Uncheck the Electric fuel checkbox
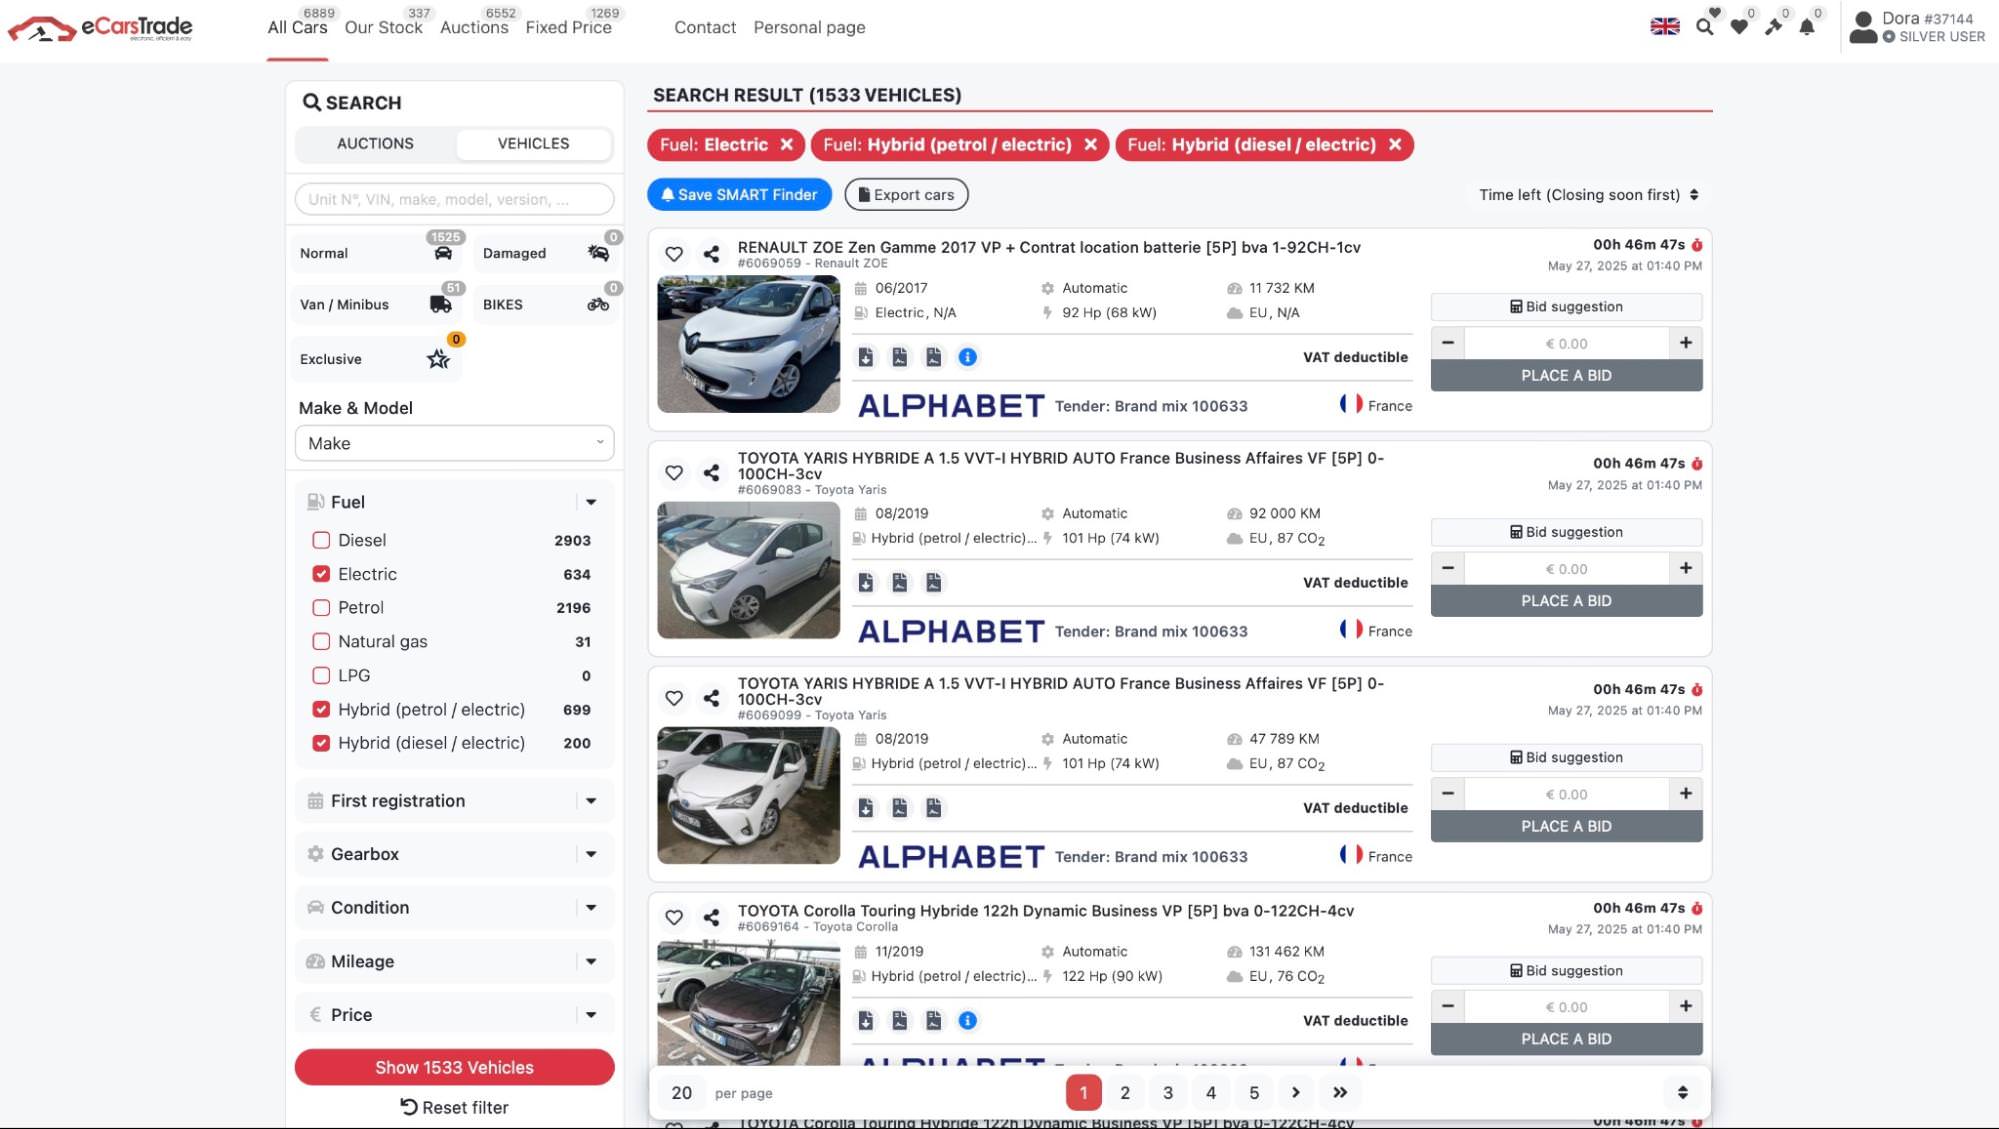The width and height of the screenshot is (1999, 1129). pos(321,574)
